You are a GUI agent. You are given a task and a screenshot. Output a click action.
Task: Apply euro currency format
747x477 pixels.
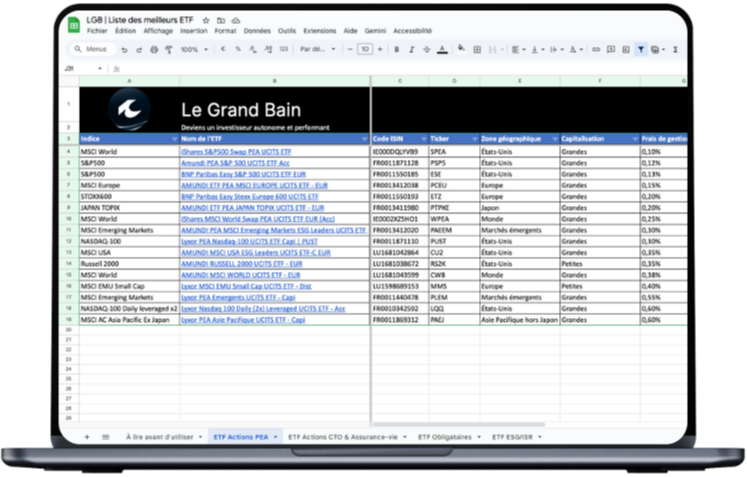coord(223,49)
